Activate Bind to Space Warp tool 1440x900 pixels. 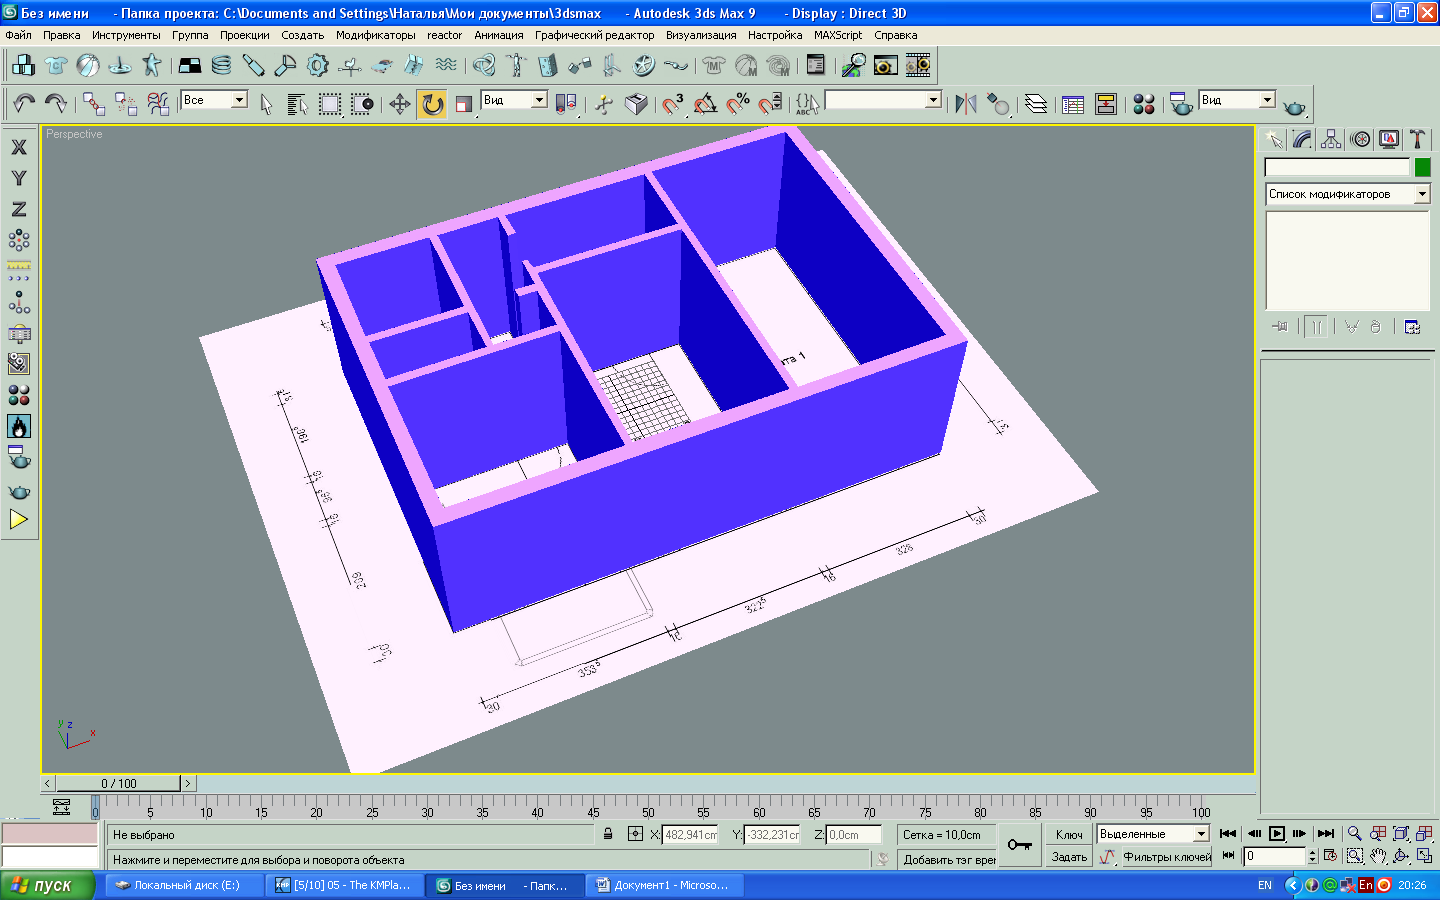158,103
